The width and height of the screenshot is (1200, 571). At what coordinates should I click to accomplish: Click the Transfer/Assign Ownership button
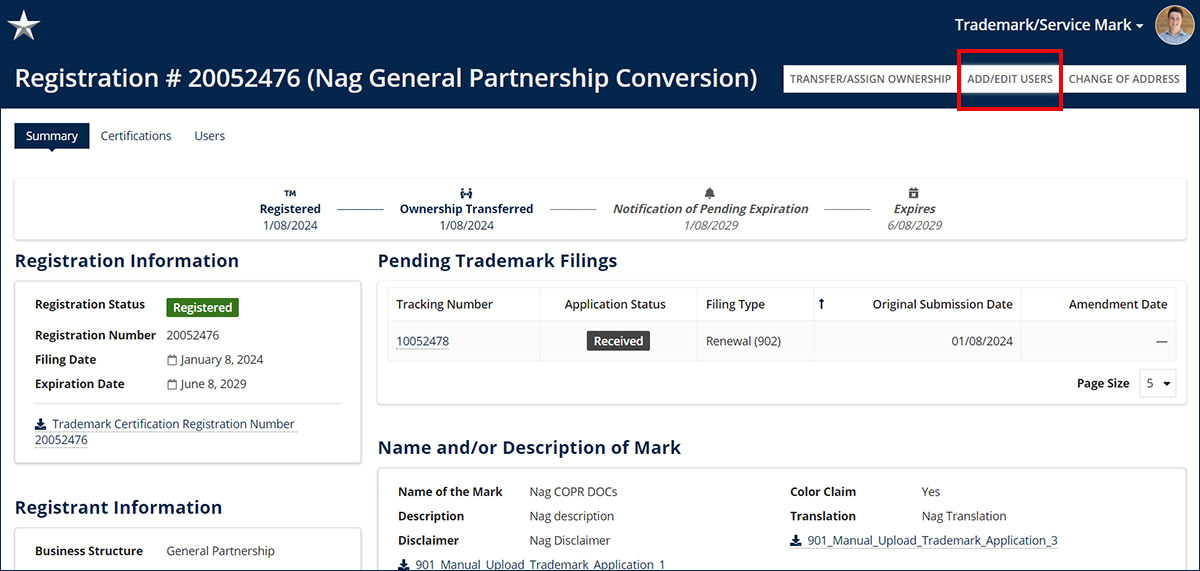point(870,79)
